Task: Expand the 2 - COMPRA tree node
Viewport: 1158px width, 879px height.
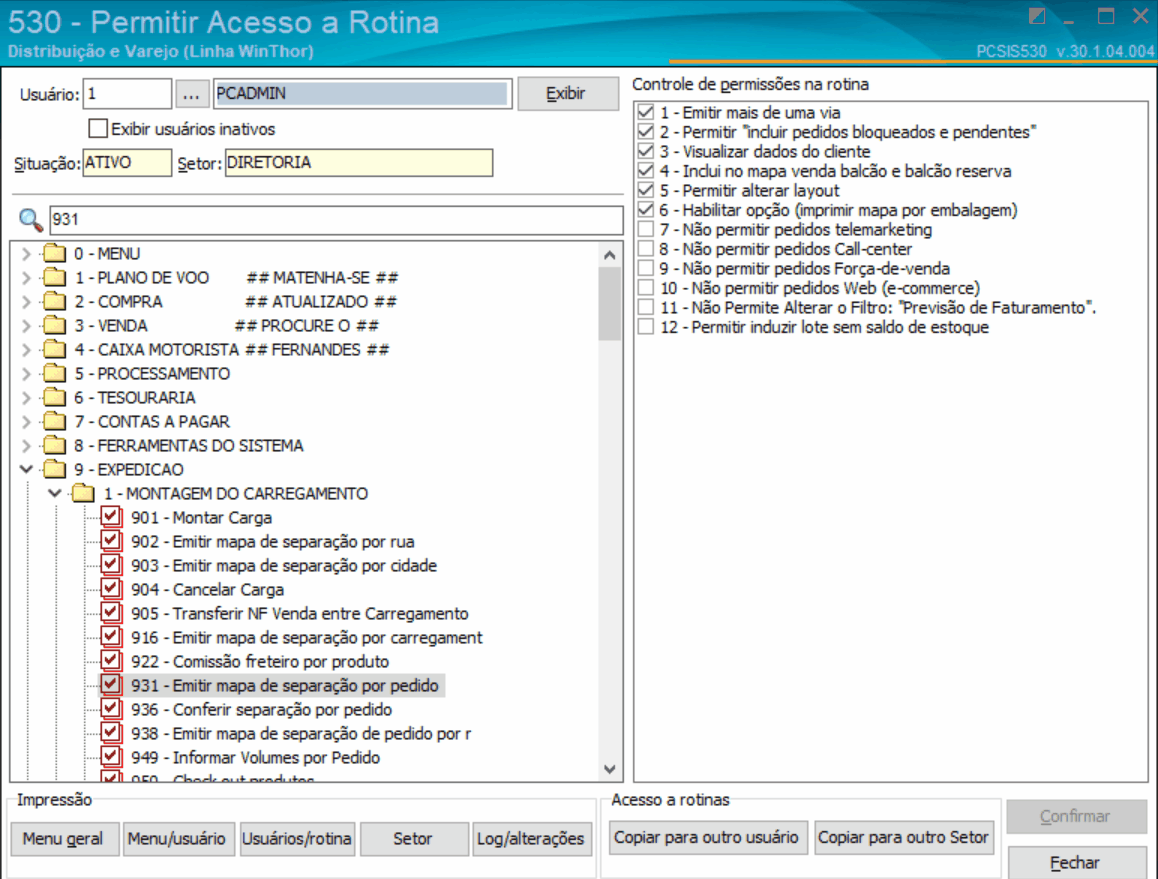Action: 27,301
